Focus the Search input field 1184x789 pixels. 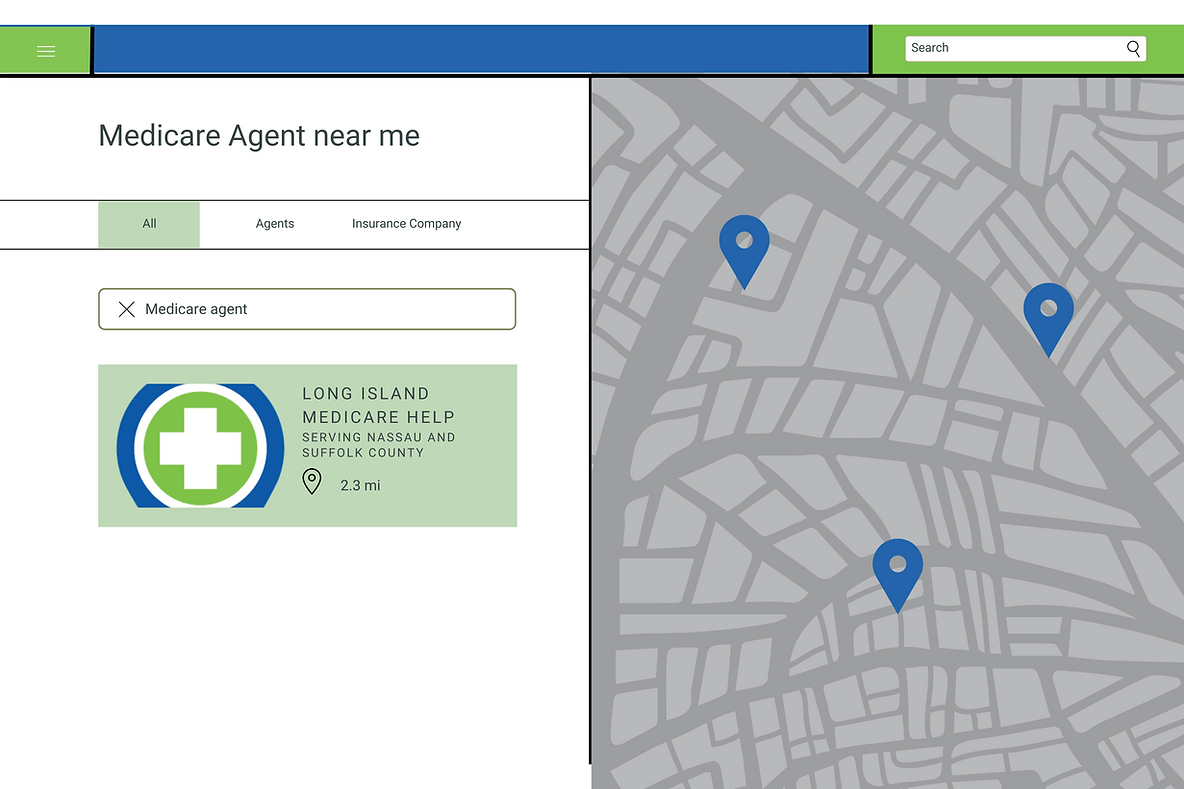[1025, 48]
